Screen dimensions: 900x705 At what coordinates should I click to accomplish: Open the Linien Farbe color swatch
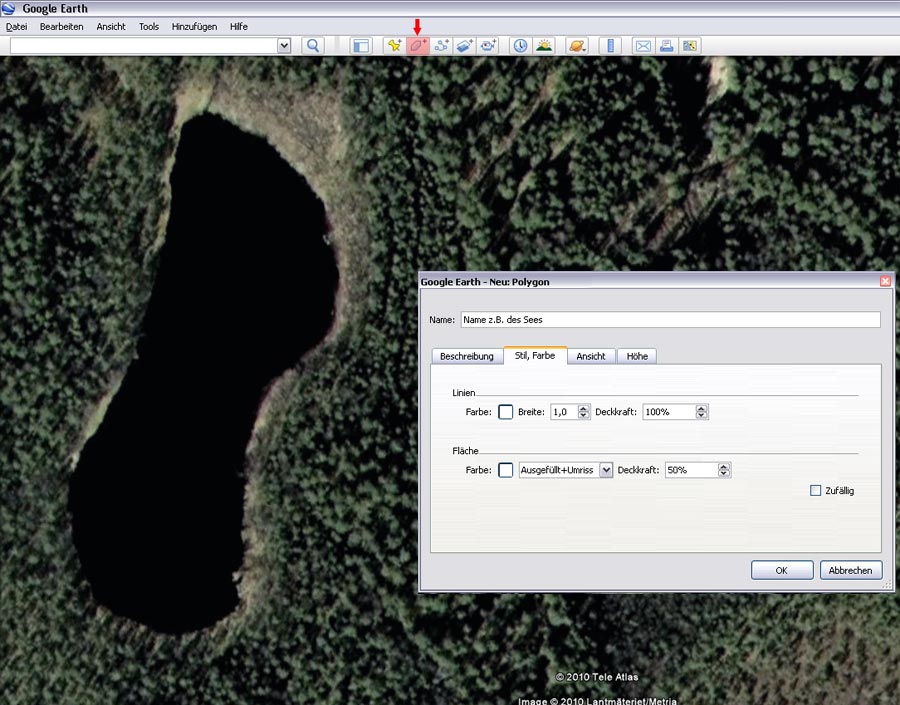(506, 412)
